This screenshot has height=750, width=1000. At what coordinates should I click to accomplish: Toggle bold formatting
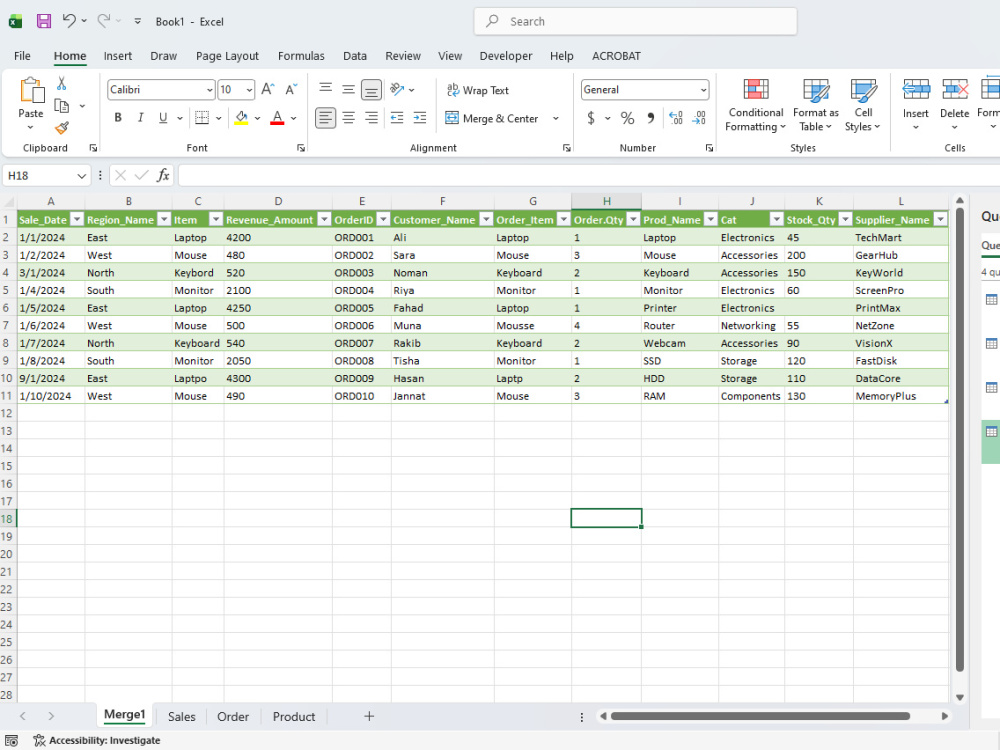tap(116, 118)
